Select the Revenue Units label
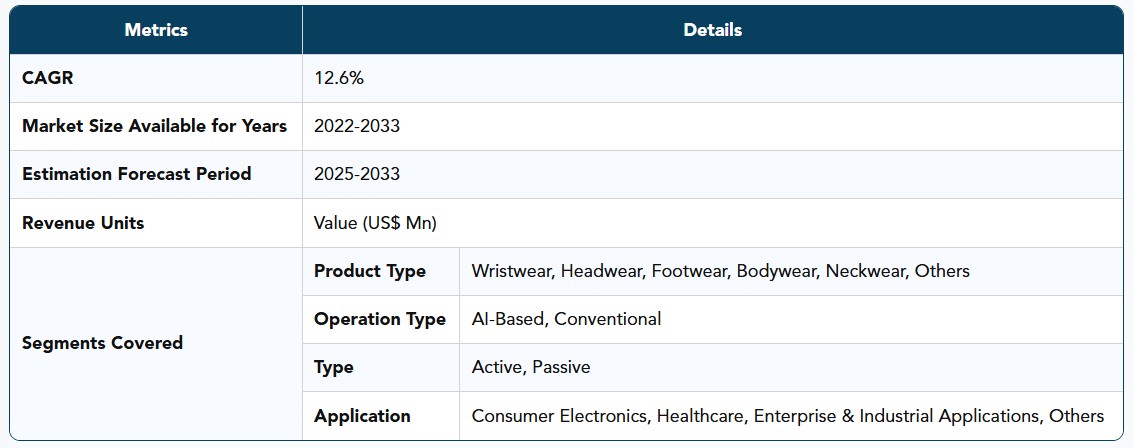Viewport: 1134px width, 448px height. [83, 223]
